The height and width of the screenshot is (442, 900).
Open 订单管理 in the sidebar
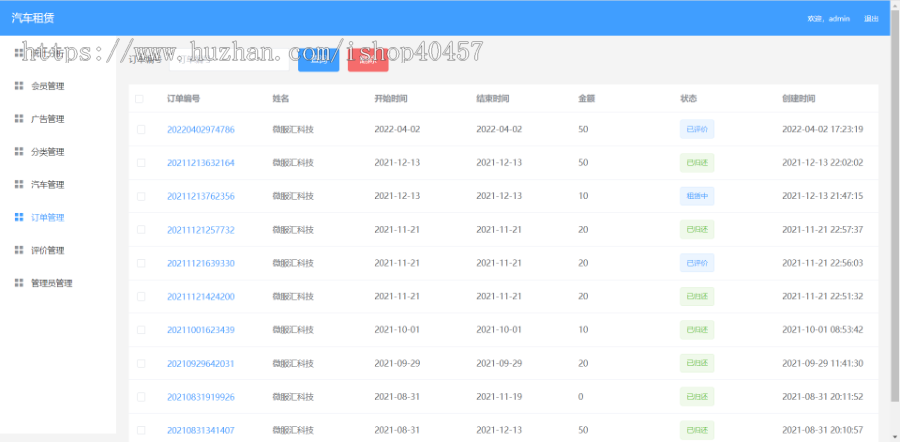(x=48, y=218)
